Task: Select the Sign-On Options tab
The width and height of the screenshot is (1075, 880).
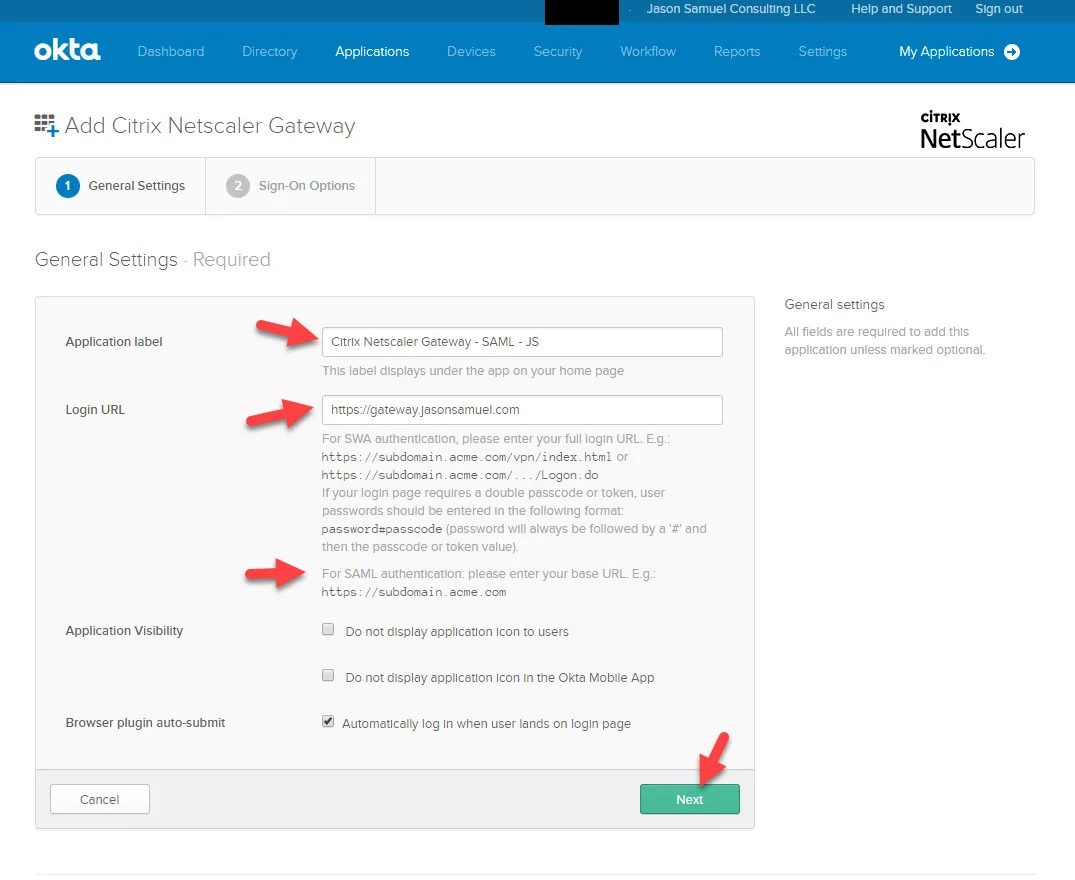Action: 290,186
